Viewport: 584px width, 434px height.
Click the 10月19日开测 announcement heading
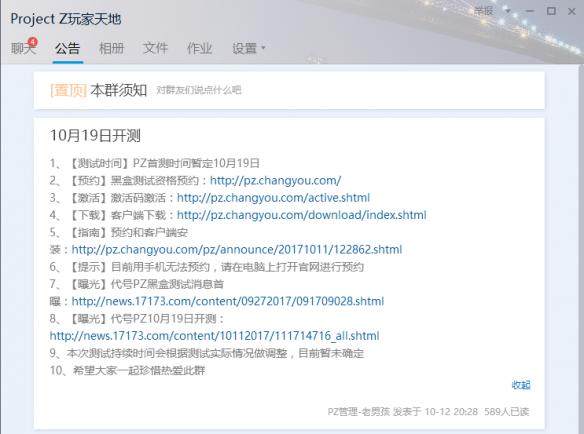tap(95, 135)
